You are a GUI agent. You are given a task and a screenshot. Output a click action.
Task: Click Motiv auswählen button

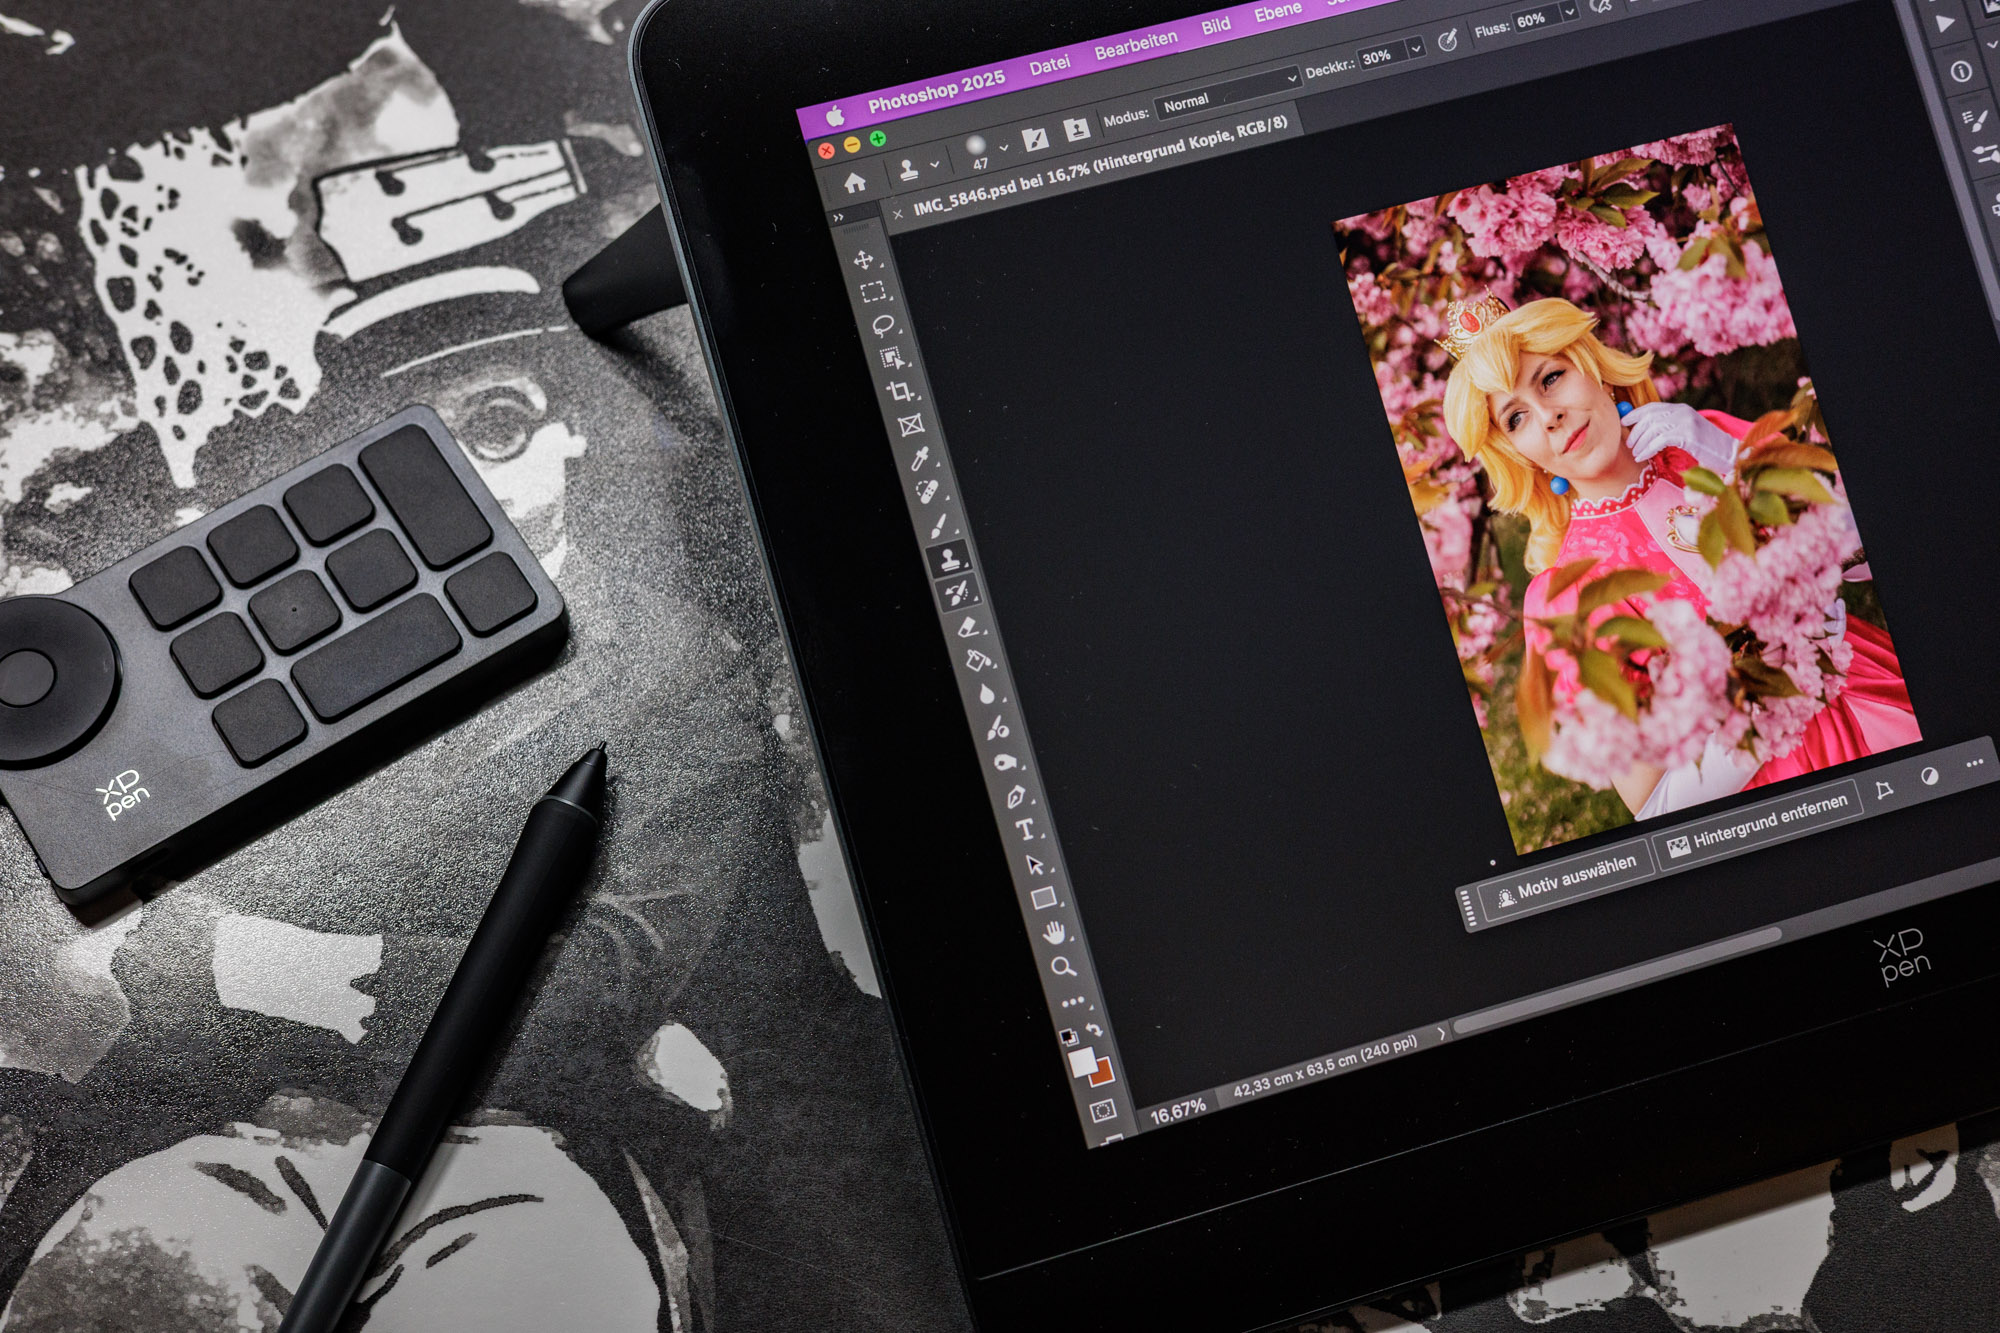[1565, 881]
